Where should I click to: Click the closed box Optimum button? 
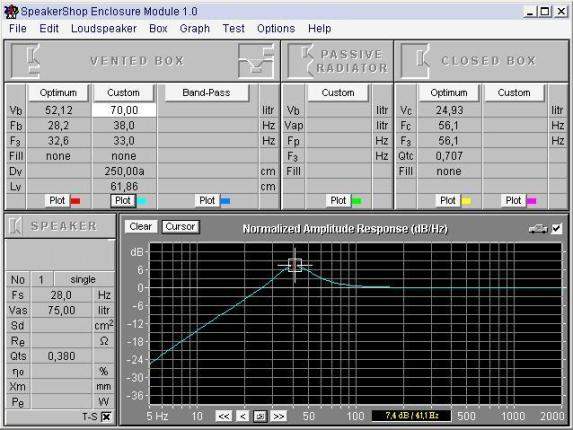449,93
